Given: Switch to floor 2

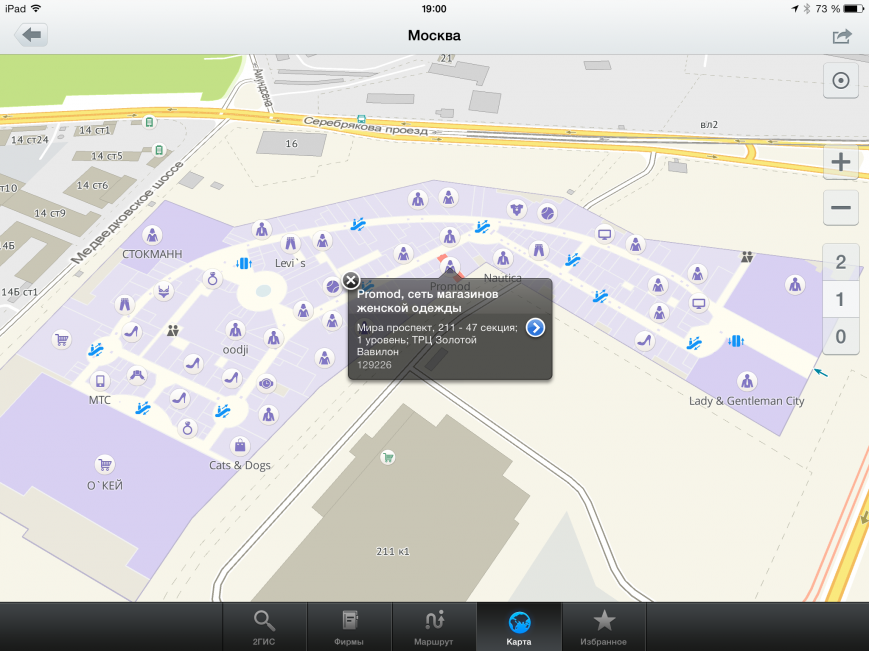Looking at the screenshot, I should tap(841, 262).
